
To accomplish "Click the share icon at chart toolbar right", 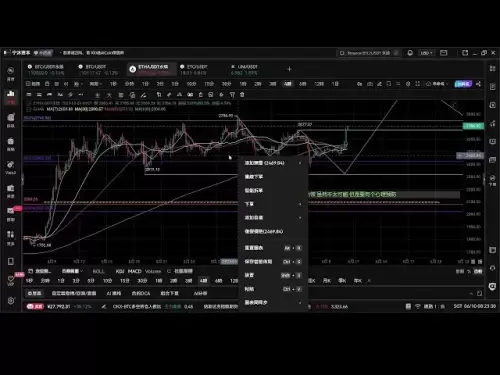I will (x=478, y=84).
